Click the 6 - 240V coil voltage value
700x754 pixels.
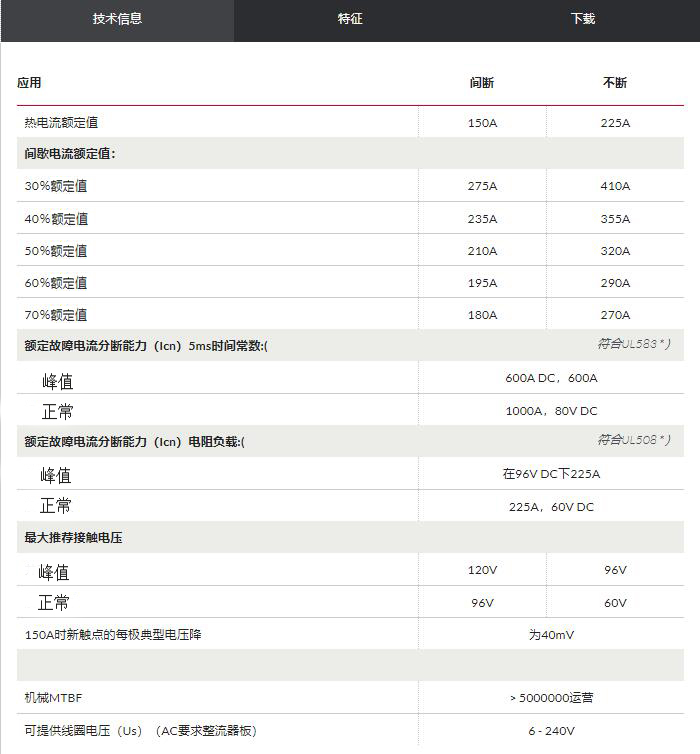(x=551, y=731)
